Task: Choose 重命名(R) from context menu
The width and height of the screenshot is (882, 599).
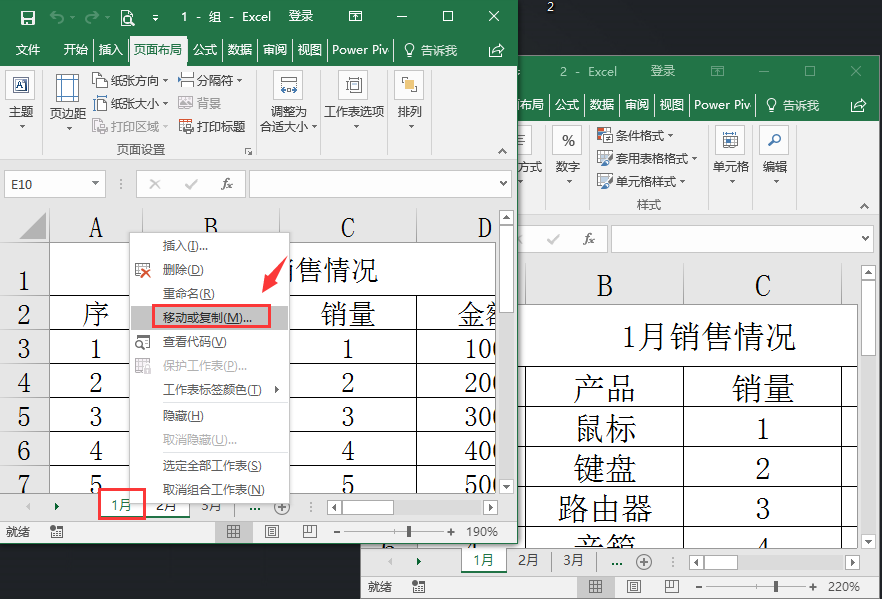Action: coord(209,294)
